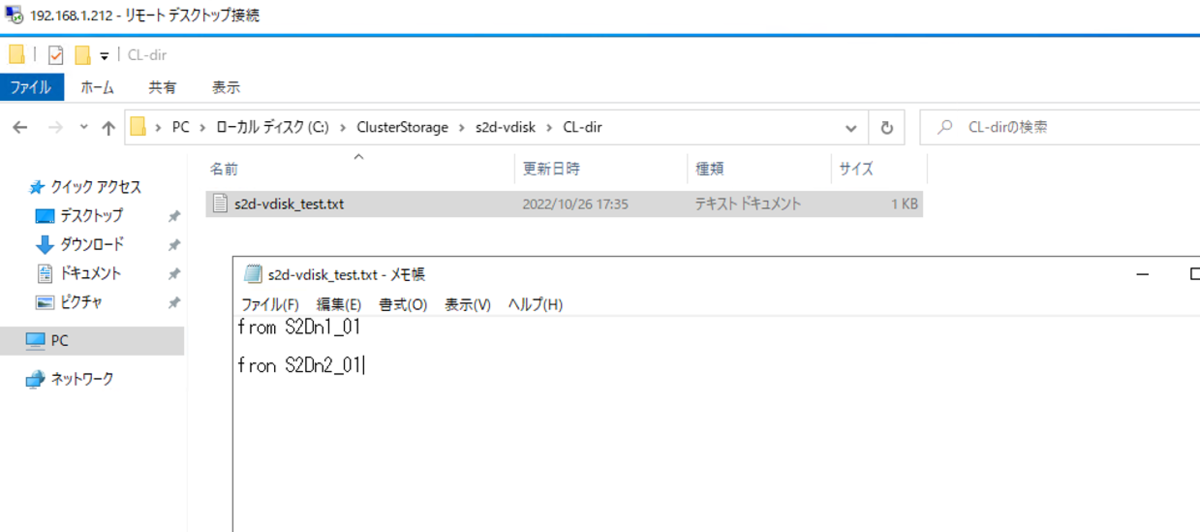The width and height of the screenshot is (1200, 532).
Task: Open the Quick Access Toolbar customize dropdown
Action: [104, 55]
